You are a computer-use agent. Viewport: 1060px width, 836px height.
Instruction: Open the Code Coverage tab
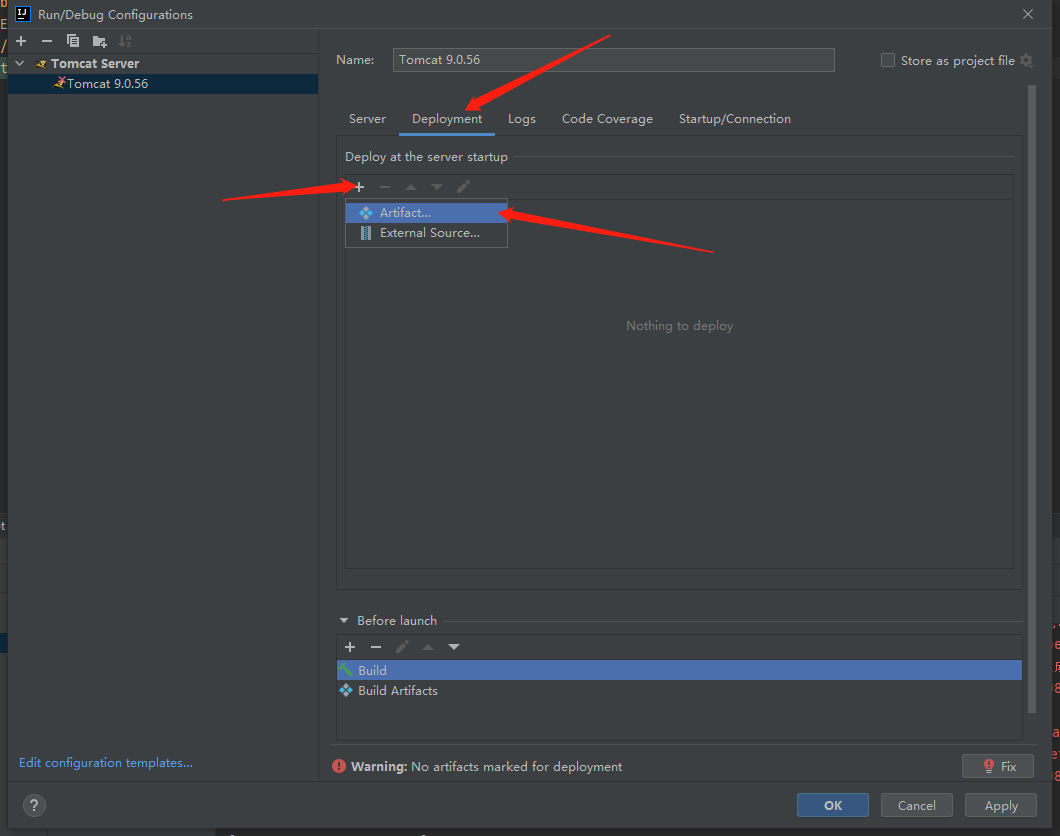607,119
